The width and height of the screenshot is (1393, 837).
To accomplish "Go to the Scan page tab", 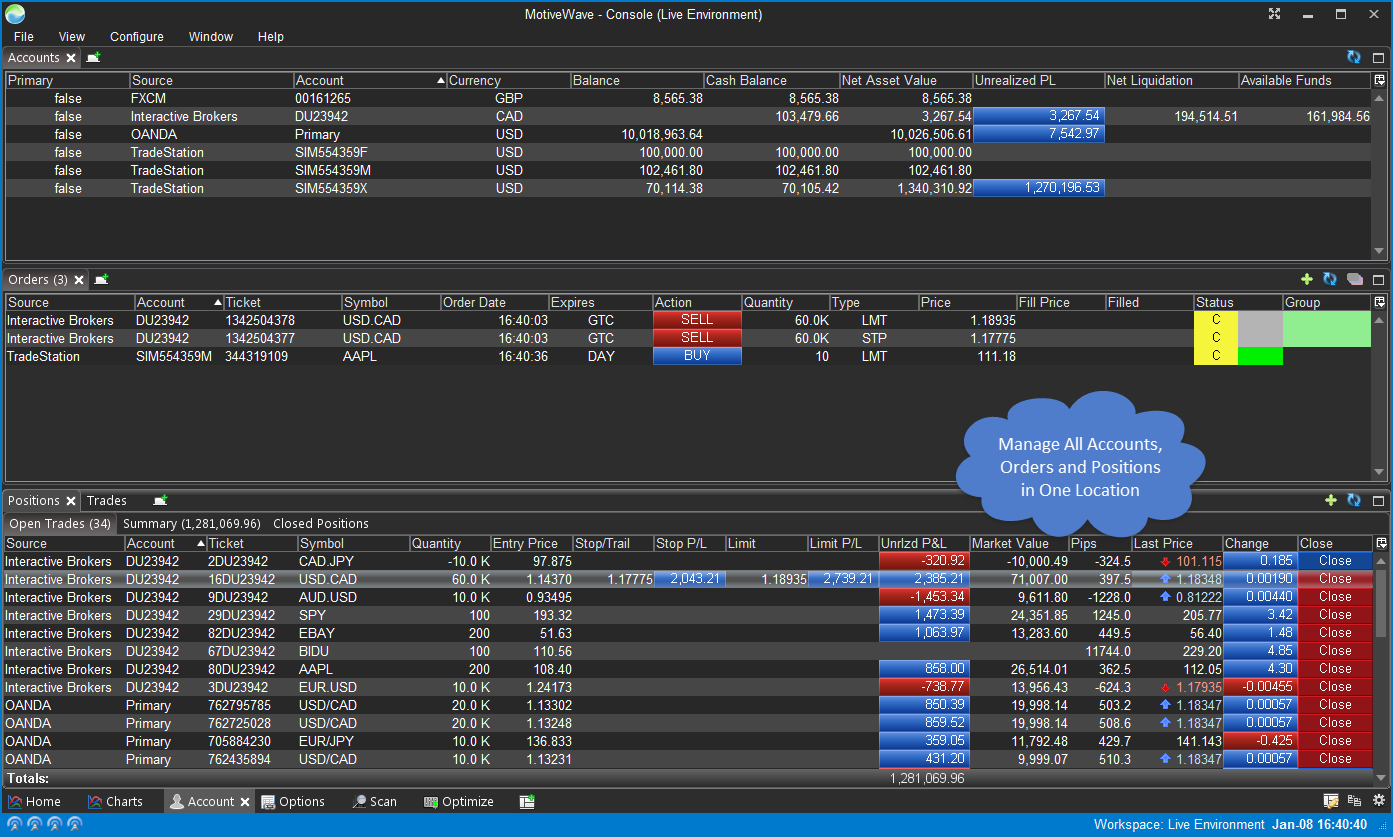I will pyautogui.click(x=375, y=802).
